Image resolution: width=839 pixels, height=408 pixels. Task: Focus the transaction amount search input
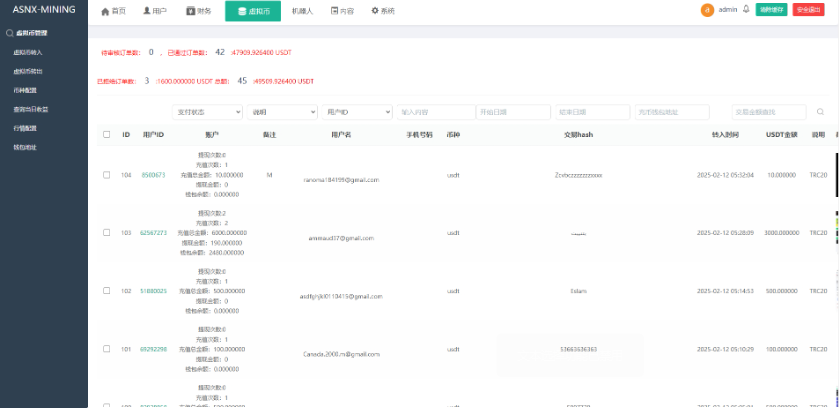(x=769, y=112)
